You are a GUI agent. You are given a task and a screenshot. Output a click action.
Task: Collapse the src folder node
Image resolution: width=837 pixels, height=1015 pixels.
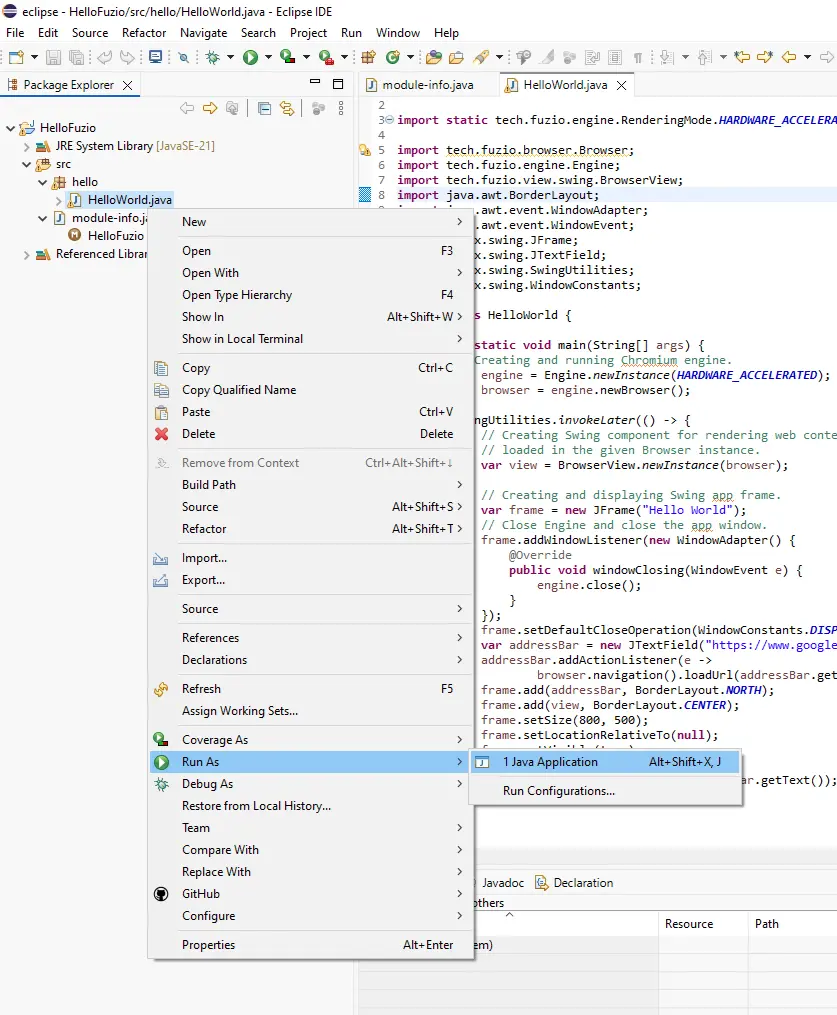[x=27, y=164]
